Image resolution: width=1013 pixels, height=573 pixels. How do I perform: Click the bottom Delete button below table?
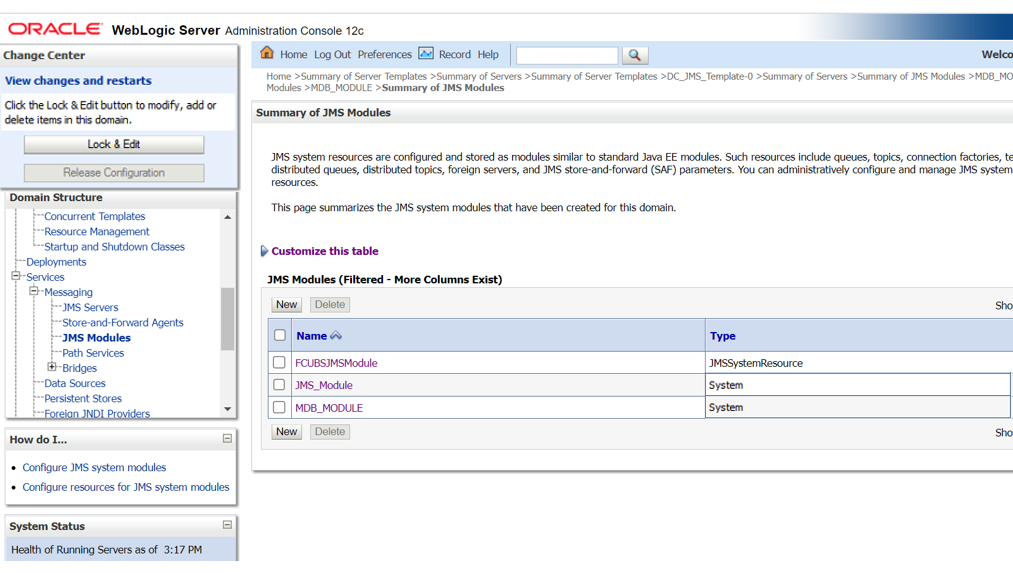(x=329, y=432)
